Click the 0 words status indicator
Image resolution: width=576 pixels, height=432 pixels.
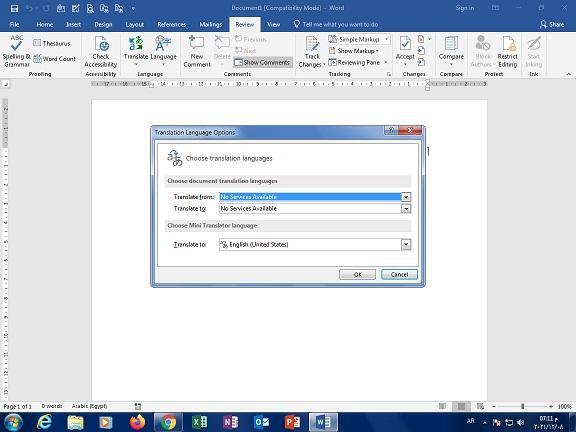click(x=52, y=406)
